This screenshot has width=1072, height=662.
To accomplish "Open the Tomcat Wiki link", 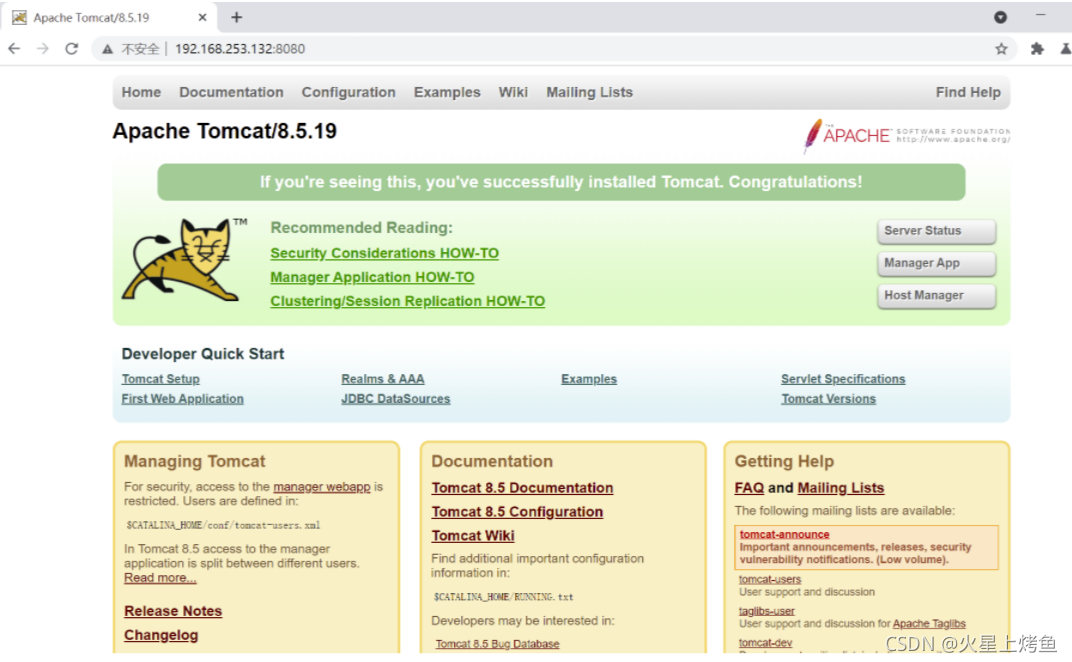I will point(472,535).
